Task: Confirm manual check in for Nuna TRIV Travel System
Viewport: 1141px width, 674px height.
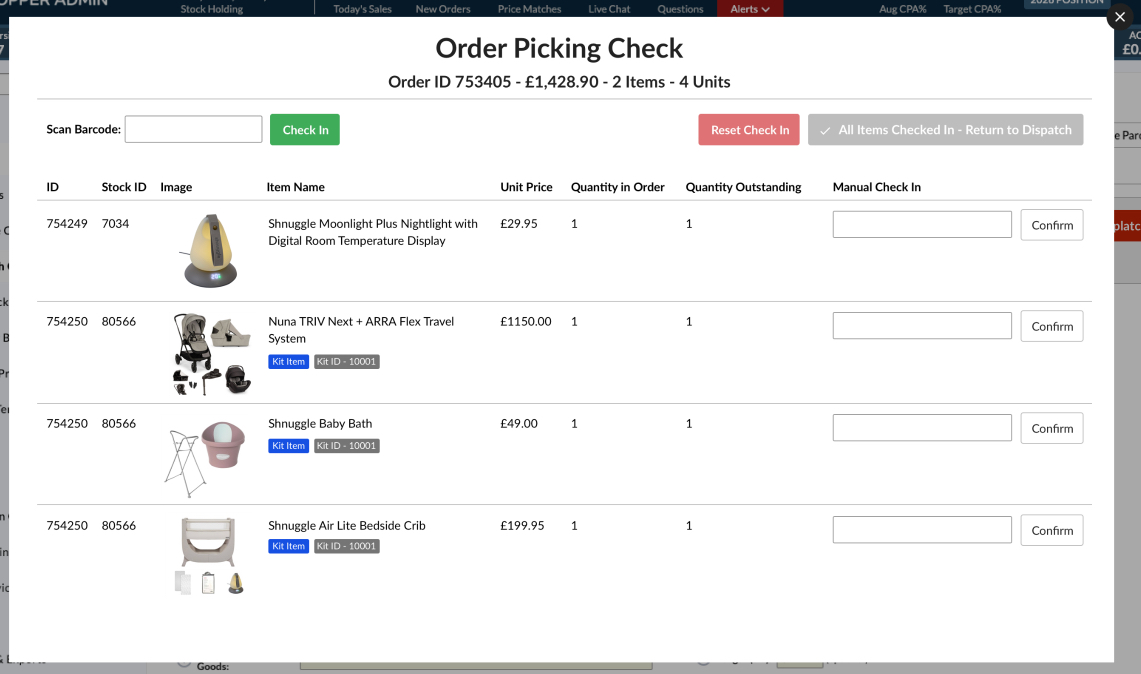Action: coord(1051,326)
